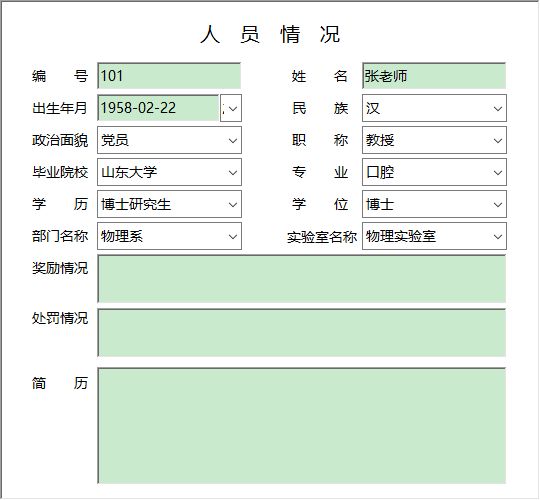Expand the 学位 dropdown arrow
The height and width of the screenshot is (500, 540).
[498, 205]
